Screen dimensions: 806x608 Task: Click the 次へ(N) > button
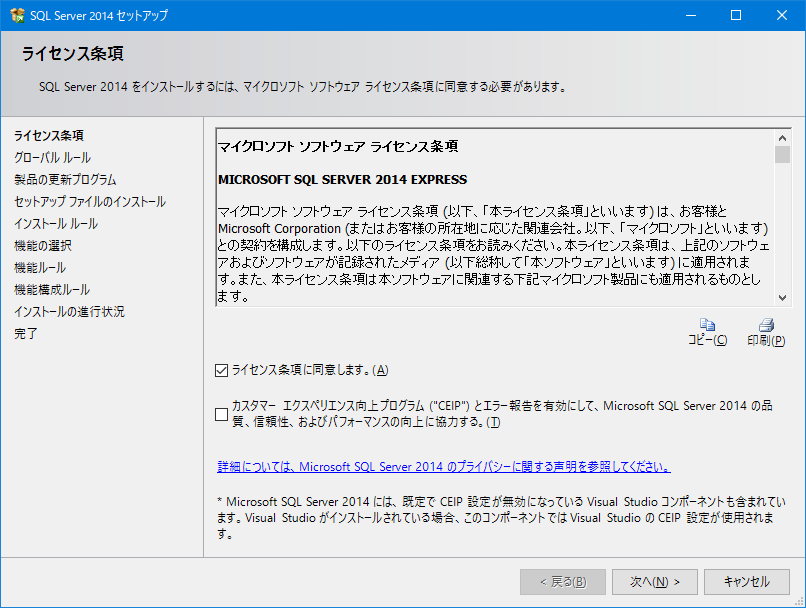click(655, 582)
